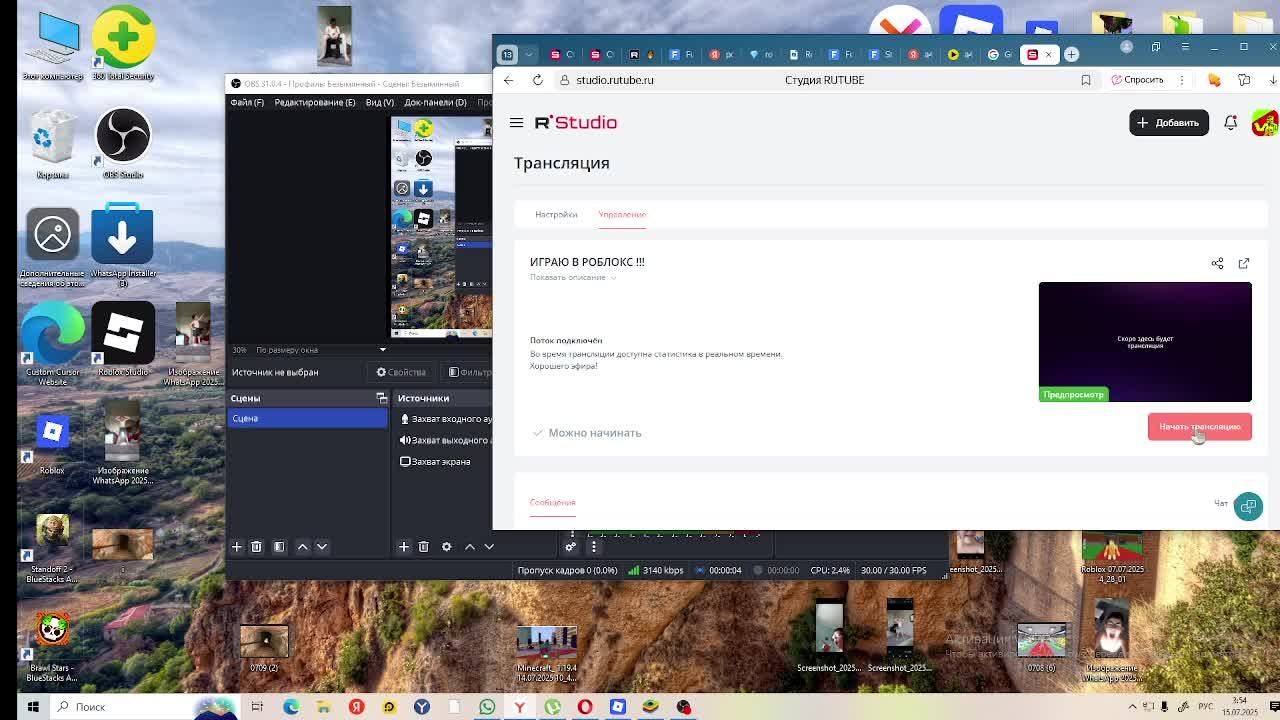Move source up in OBS Sources panel
Image resolution: width=1280 pixels, height=720 pixels.
coord(469,547)
